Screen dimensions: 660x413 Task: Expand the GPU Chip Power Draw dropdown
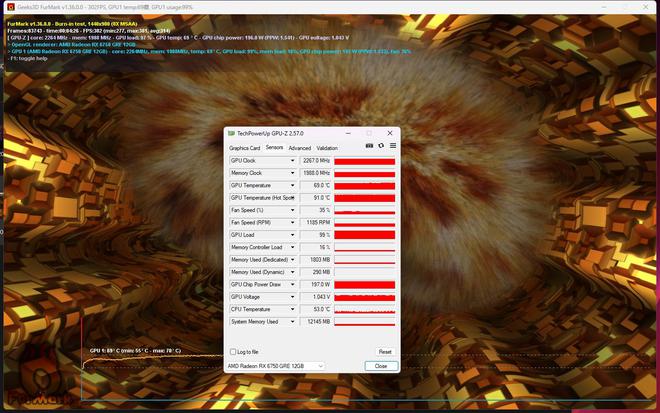pyautogui.click(x=293, y=285)
